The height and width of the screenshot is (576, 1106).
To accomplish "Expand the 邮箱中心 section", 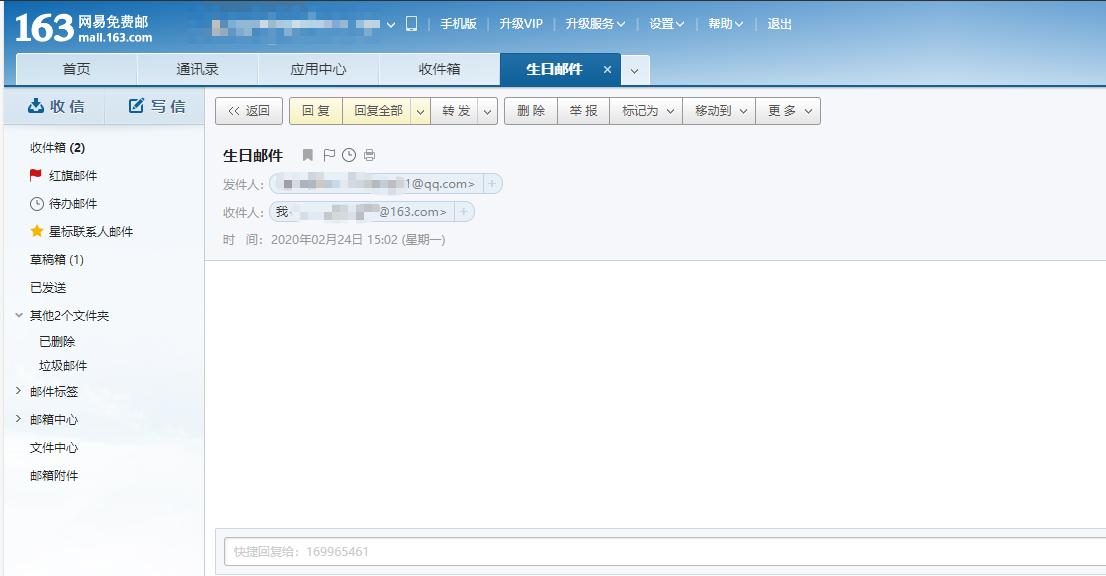I will (19, 419).
